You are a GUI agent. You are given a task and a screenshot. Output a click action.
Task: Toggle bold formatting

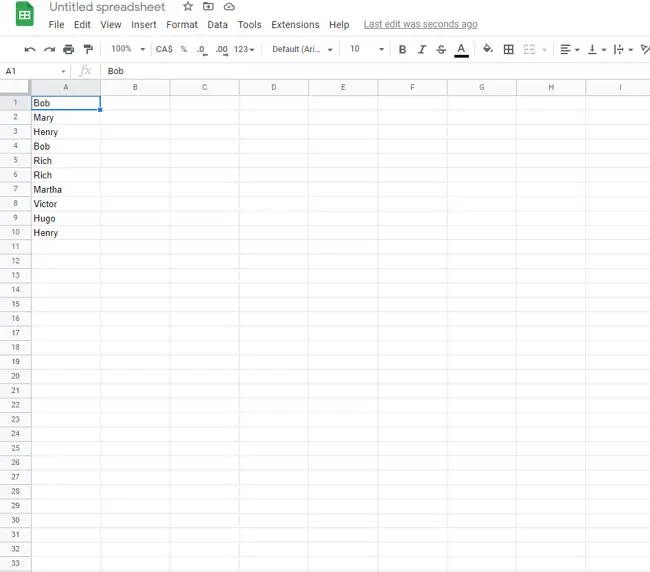[402, 49]
